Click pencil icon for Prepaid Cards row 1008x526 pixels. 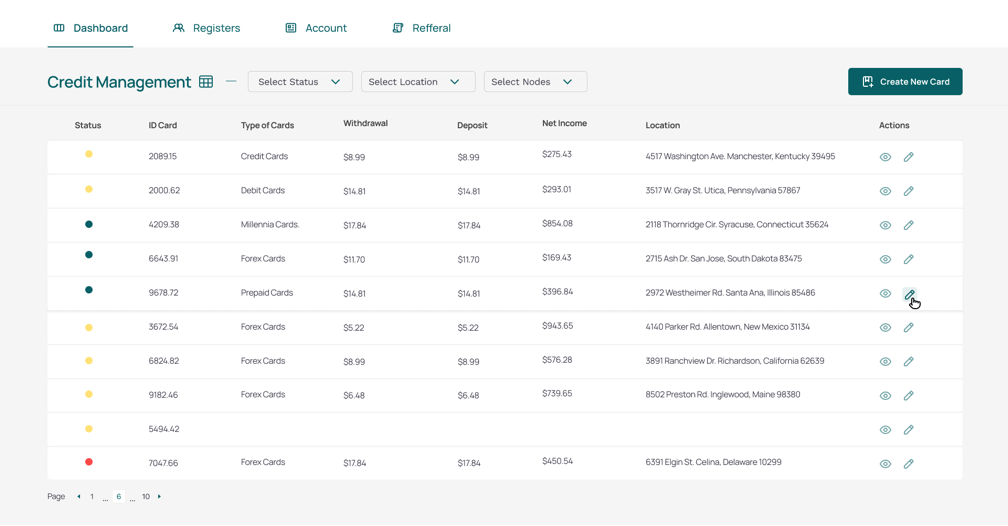point(908,294)
